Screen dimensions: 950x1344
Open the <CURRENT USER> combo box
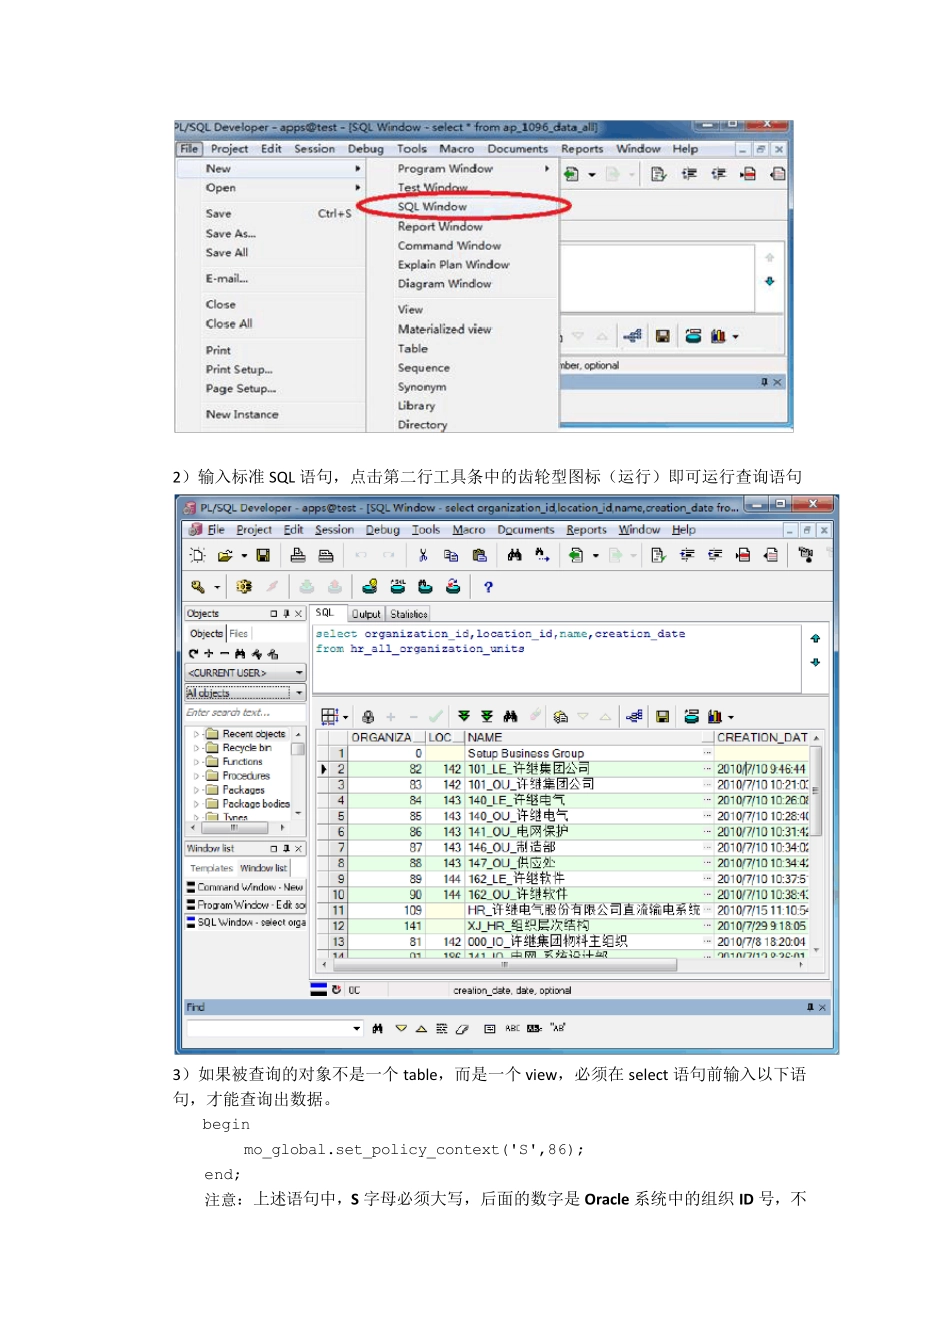[245, 673]
